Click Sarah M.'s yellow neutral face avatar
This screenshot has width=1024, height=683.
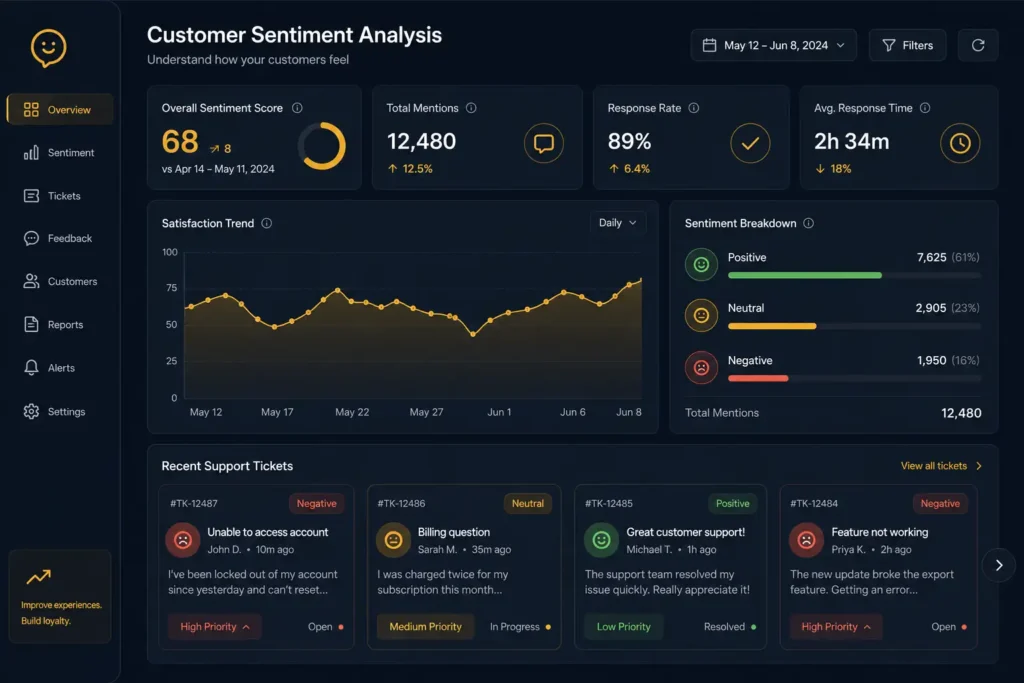[393, 540]
